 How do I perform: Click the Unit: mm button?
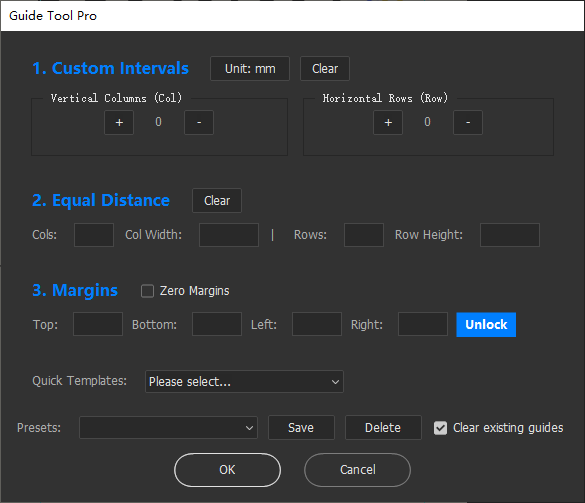coord(250,69)
